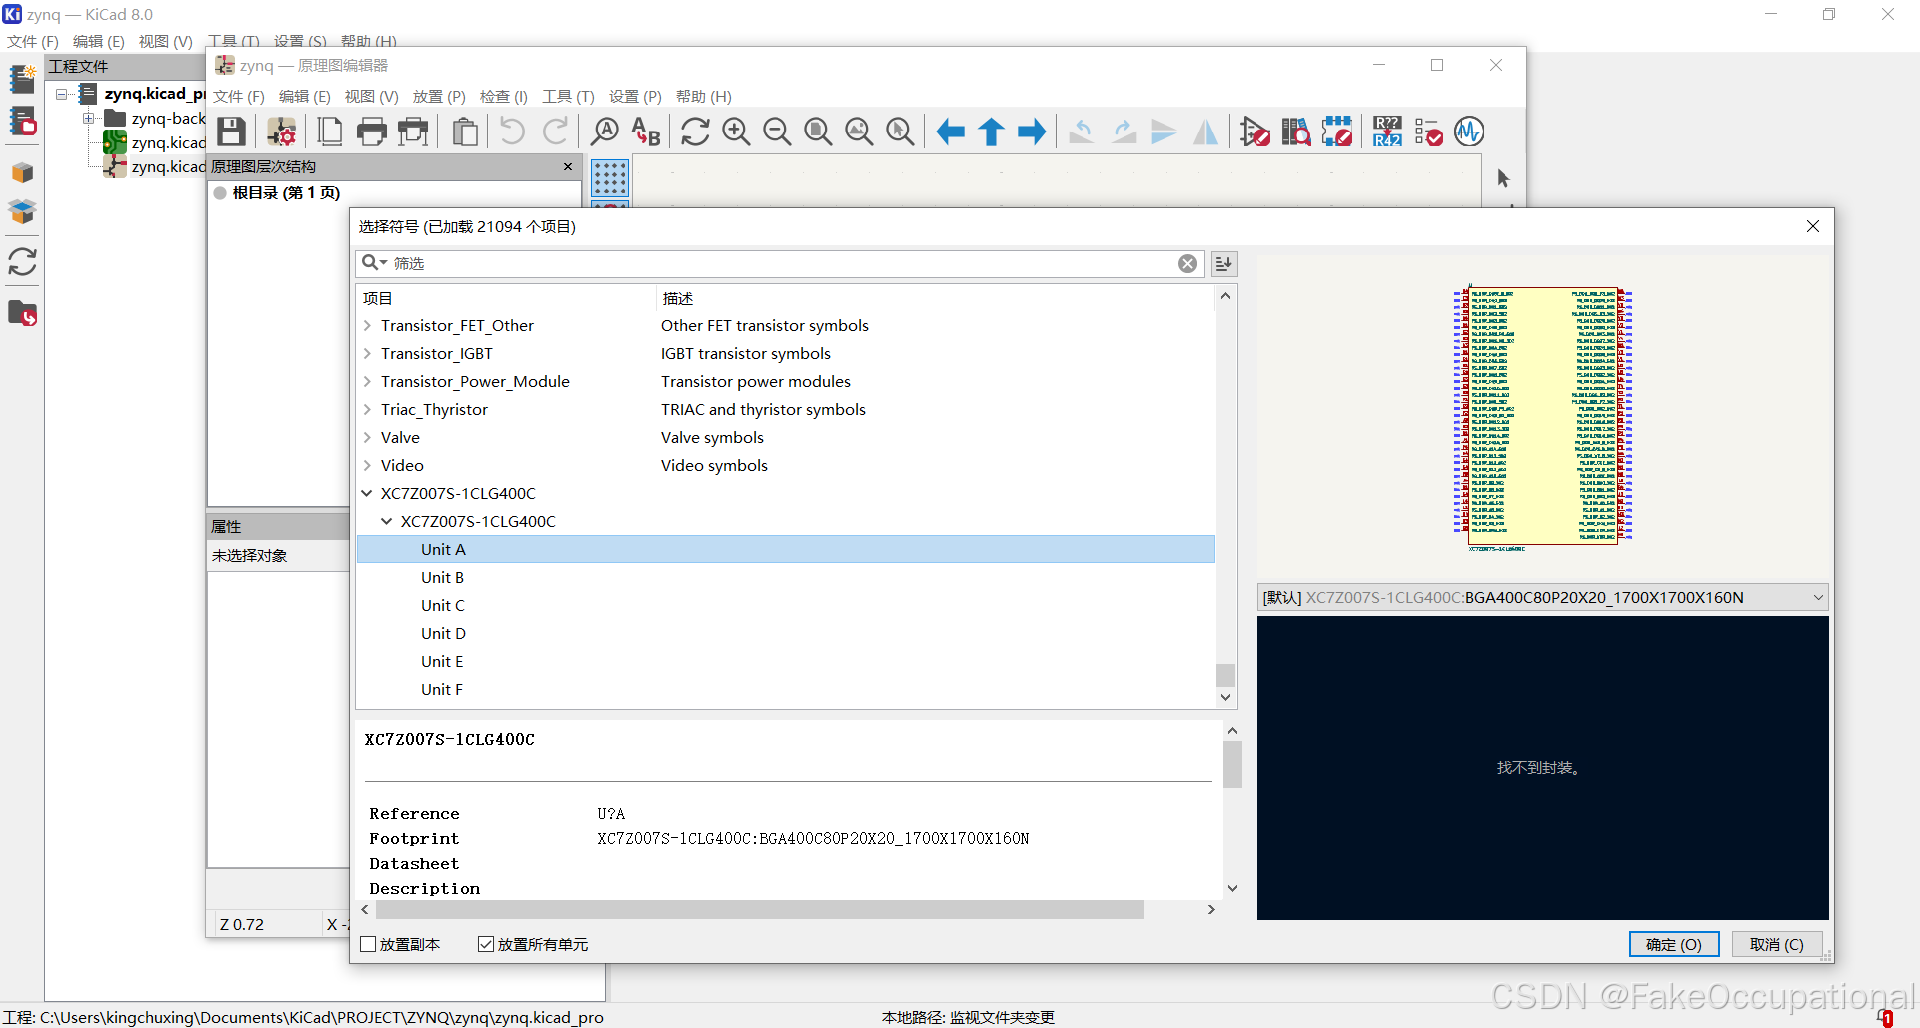The height and width of the screenshot is (1028, 1920).
Task: Clear the symbol filter text
Action: tap(1187, 263)
